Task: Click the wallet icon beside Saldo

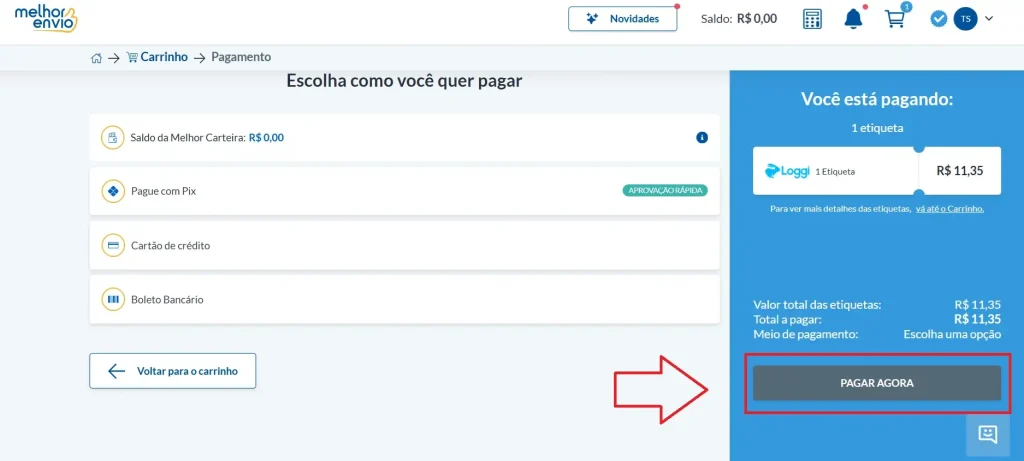Action: point(113,138)
